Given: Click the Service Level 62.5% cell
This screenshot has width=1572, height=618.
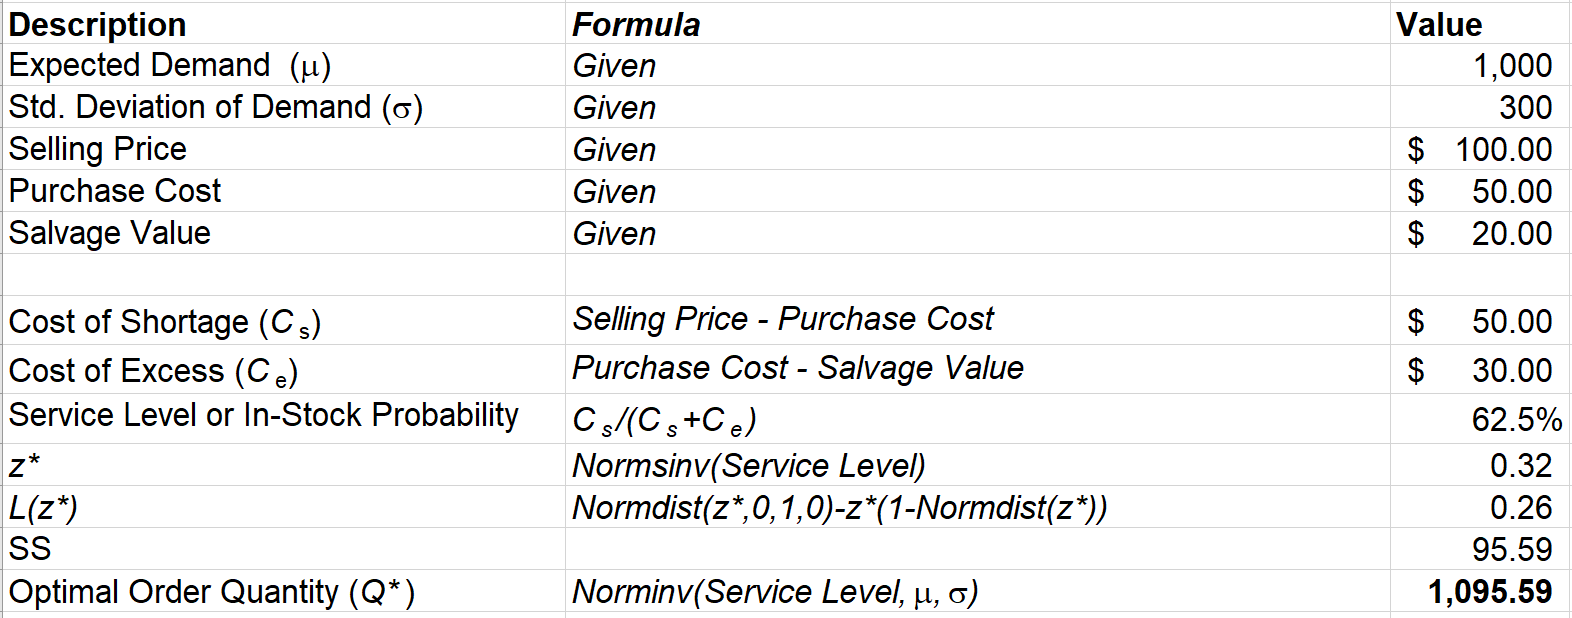Looking at the screenshot, I should [1480, 418].
